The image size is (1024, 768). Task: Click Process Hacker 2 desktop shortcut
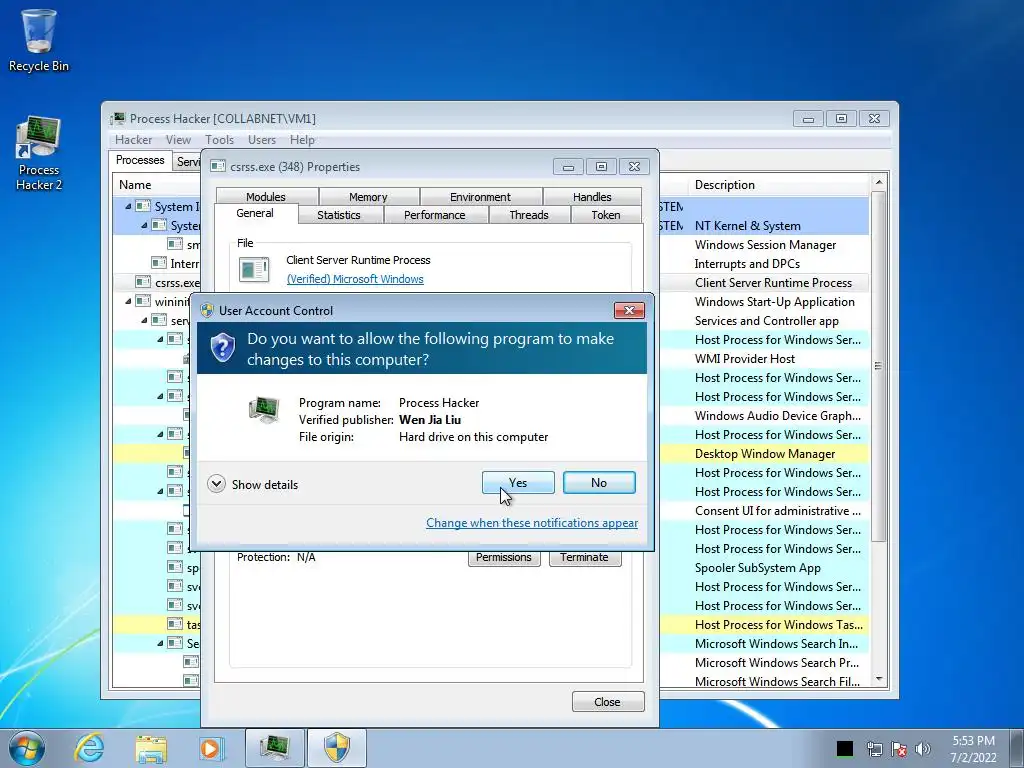coord(39,153)
